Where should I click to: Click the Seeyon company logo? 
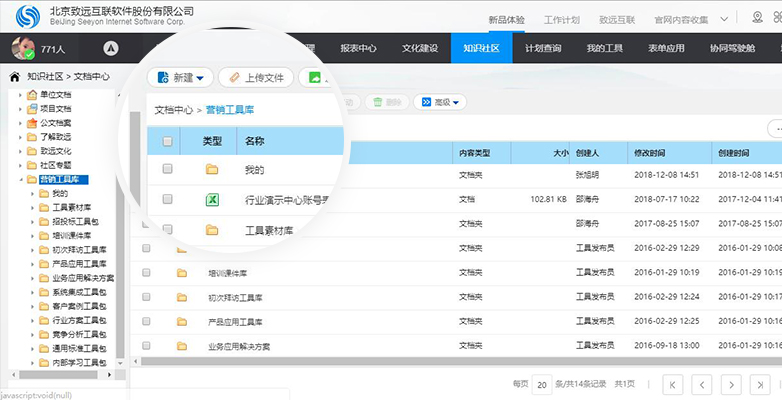(27, 16)
